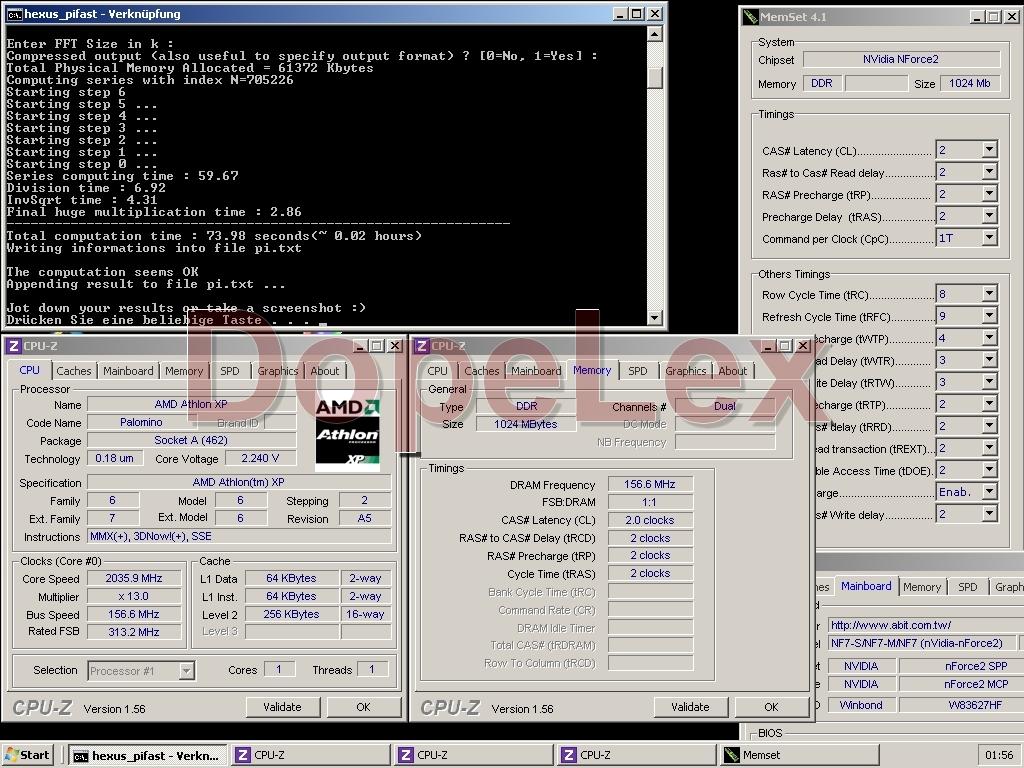This screenshot has height=768, width=1024.
Task: Open the tRTW delay dropdown in MemSet
Action: coord(989,383)
